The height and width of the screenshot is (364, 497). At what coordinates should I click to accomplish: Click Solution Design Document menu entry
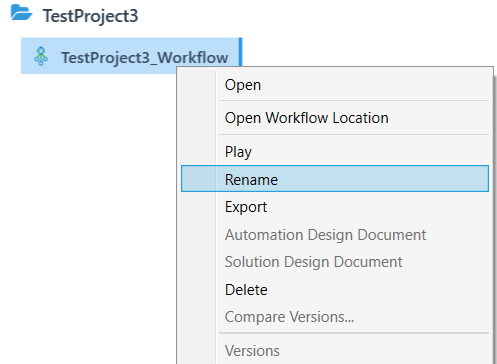335,262
